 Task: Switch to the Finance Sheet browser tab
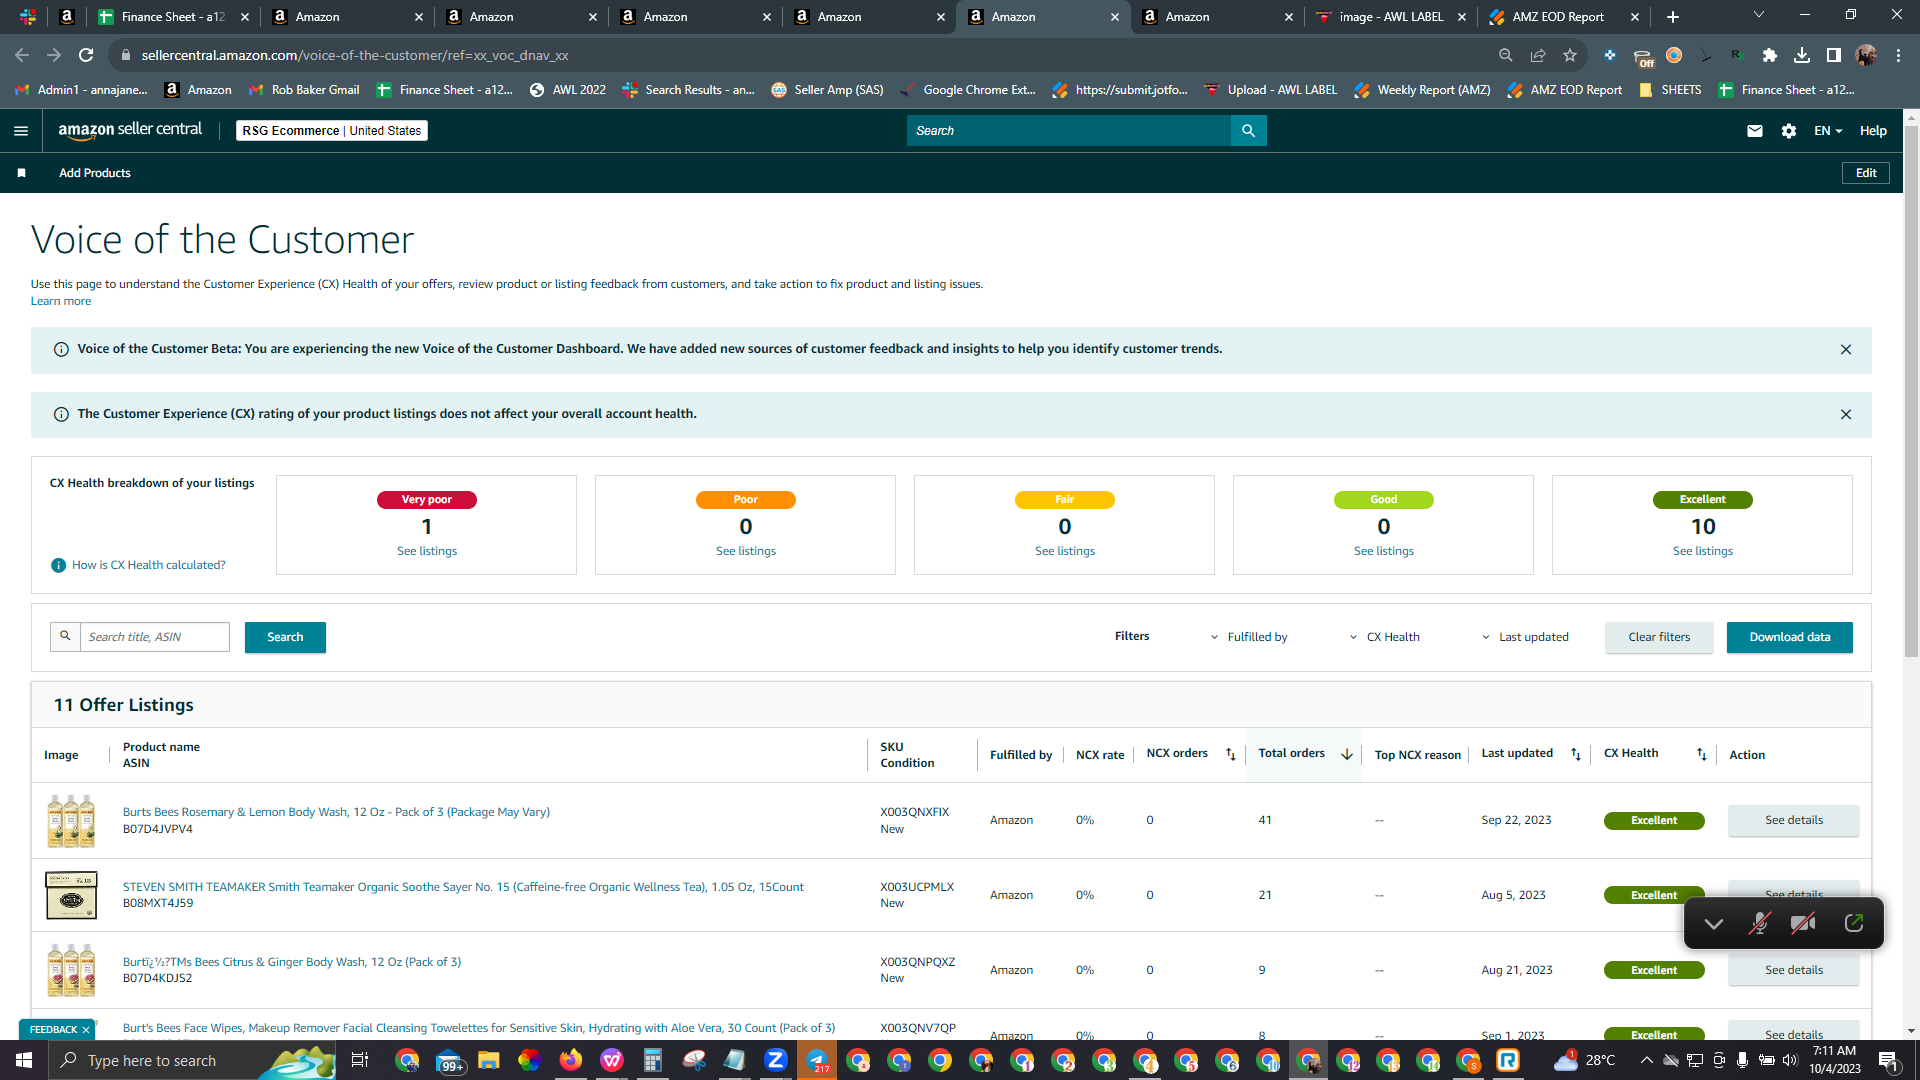(173, 17)
